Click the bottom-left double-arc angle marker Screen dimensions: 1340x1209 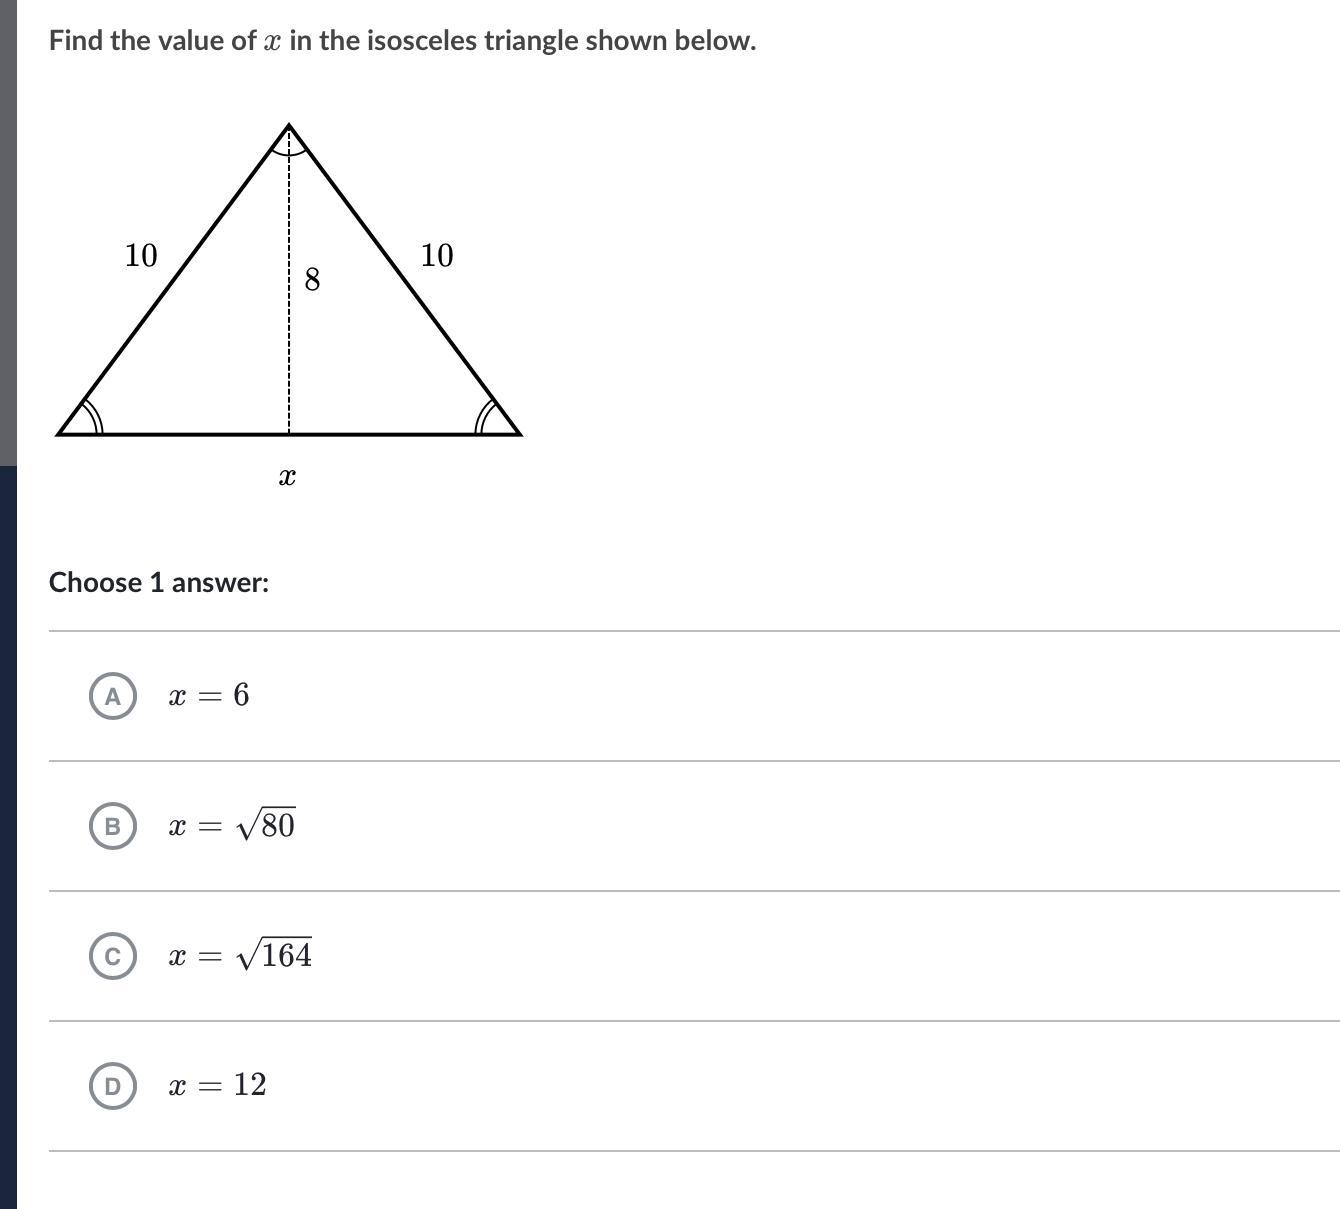point(92,420)
